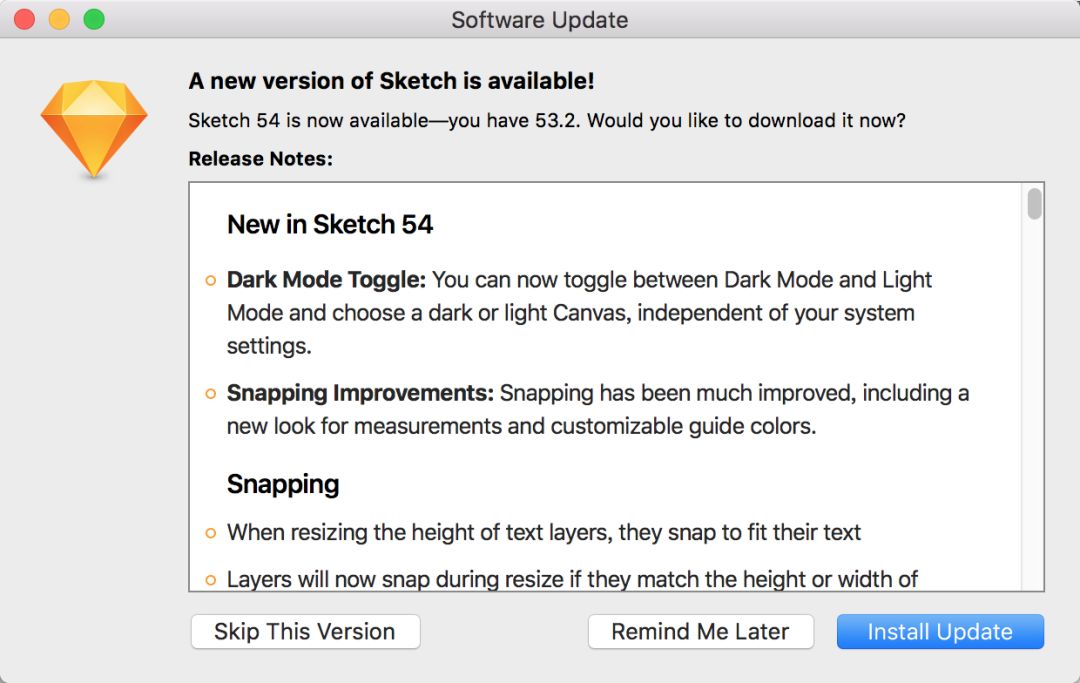Screen dimensions: 1080x683
Task: Click the bullet beside Snapping Improvements
Action: 211,394
